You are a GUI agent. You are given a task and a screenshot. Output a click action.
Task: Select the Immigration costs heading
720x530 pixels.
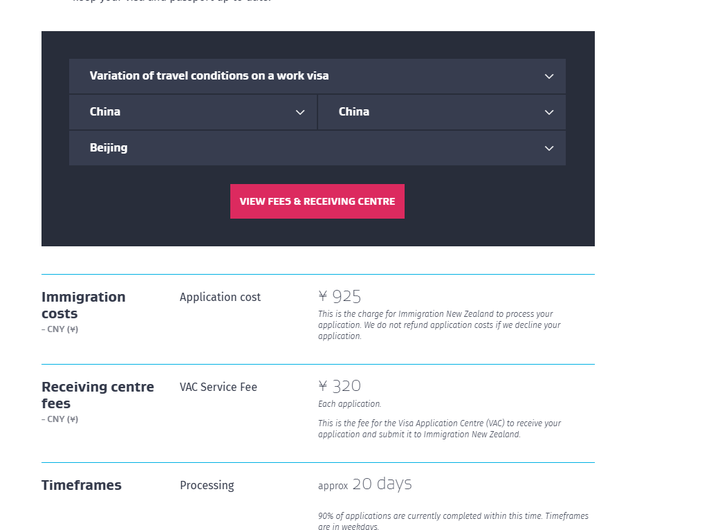(x=84, y=305)
